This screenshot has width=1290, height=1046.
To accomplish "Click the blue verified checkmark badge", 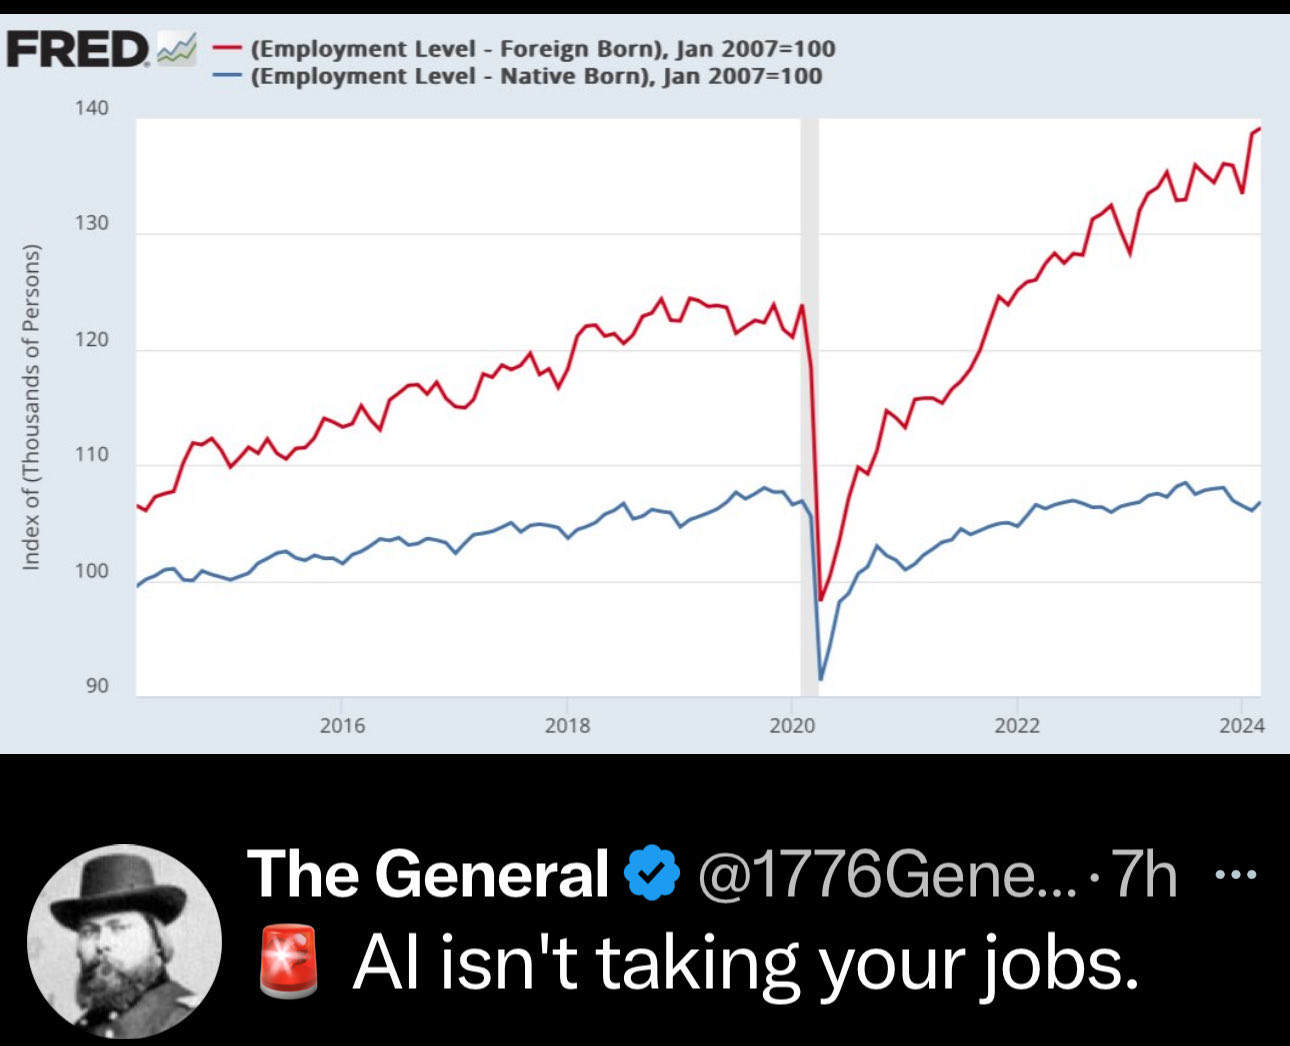I will click(651, 873).
